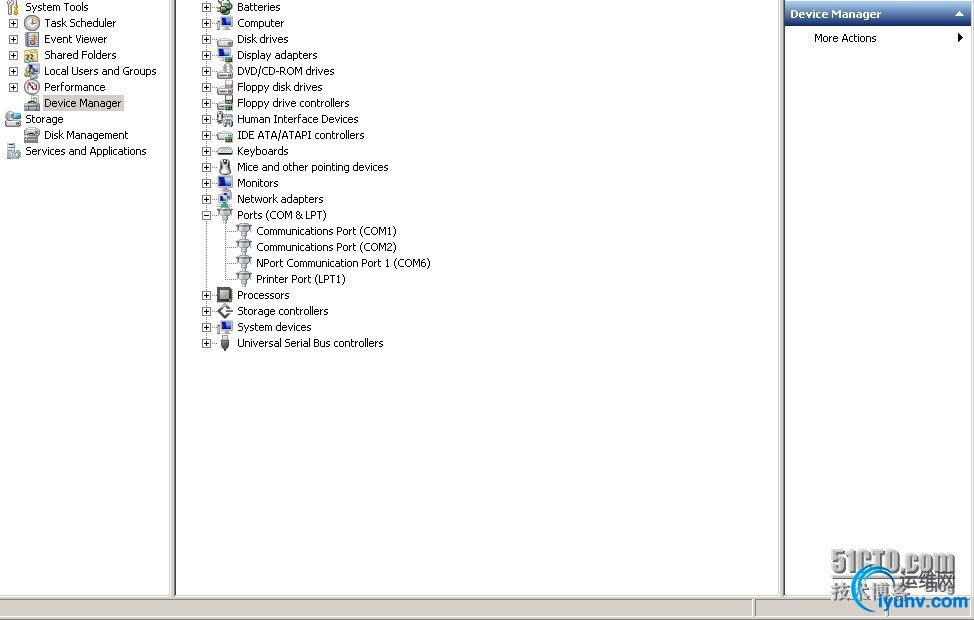
Task: Select the System devices label
Action: [x=274, y=327]
